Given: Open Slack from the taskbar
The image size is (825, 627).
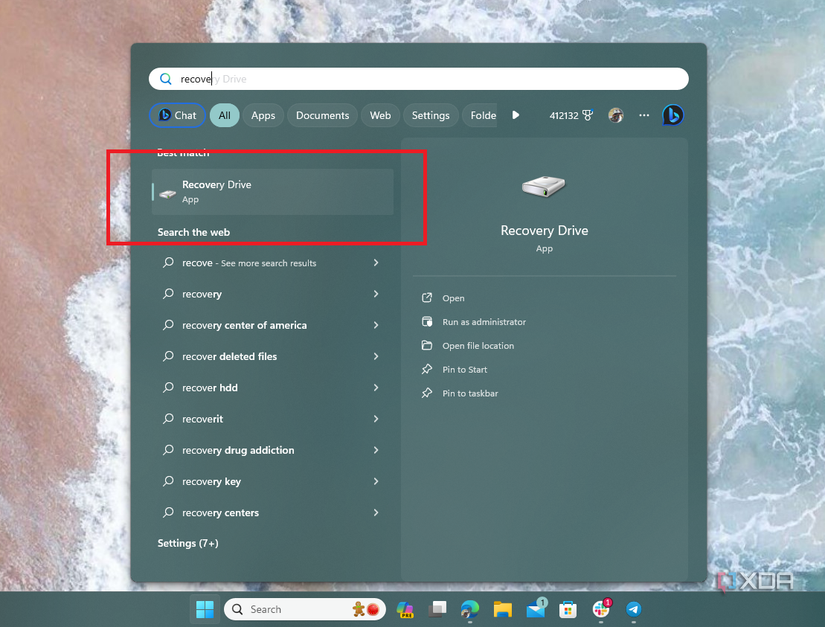Looking at the screenshot, I should point(601,609).
